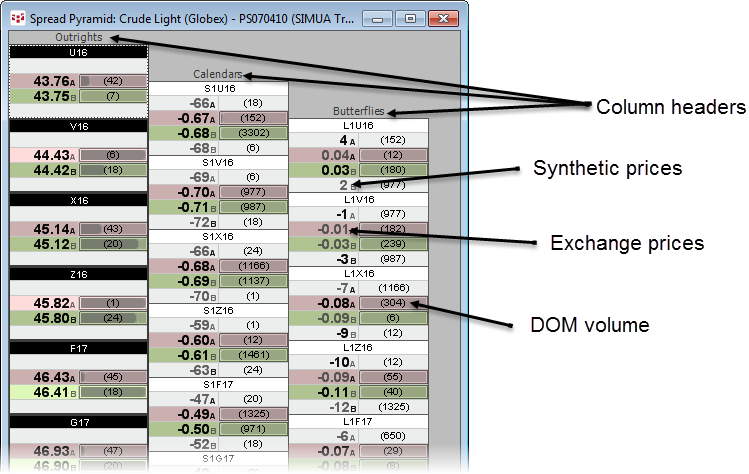749x474 pixels.
Task: Click the X16 bid volume bar showing 20
Action: pyautogui.click(x=112, y=244)
